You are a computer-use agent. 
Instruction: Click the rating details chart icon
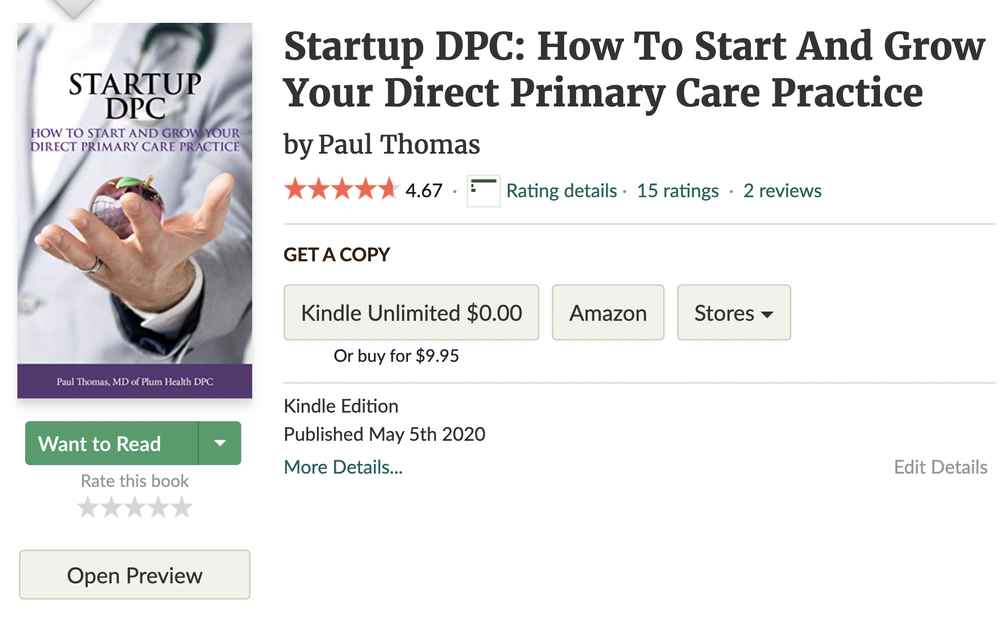(483, 190)
